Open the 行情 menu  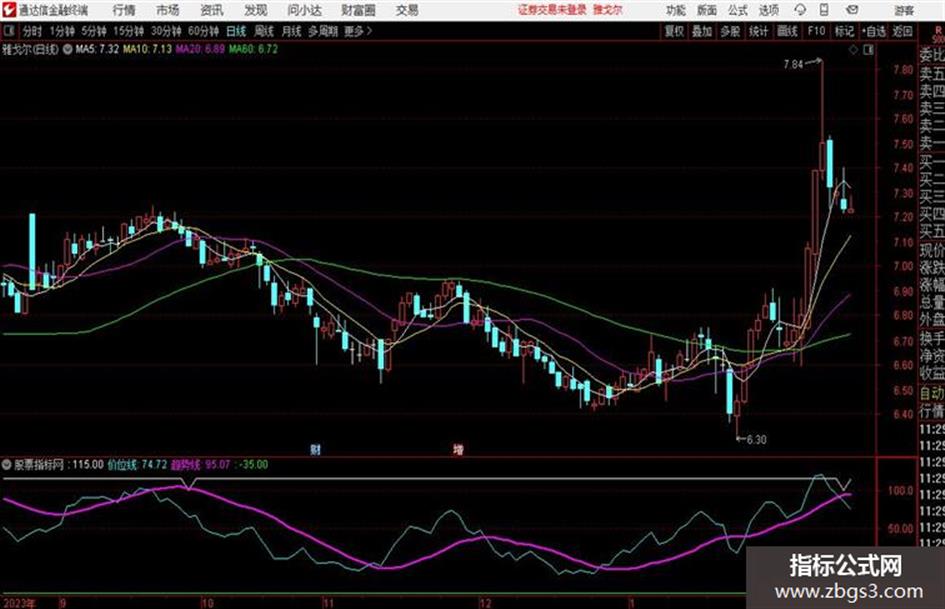[124, 10]
